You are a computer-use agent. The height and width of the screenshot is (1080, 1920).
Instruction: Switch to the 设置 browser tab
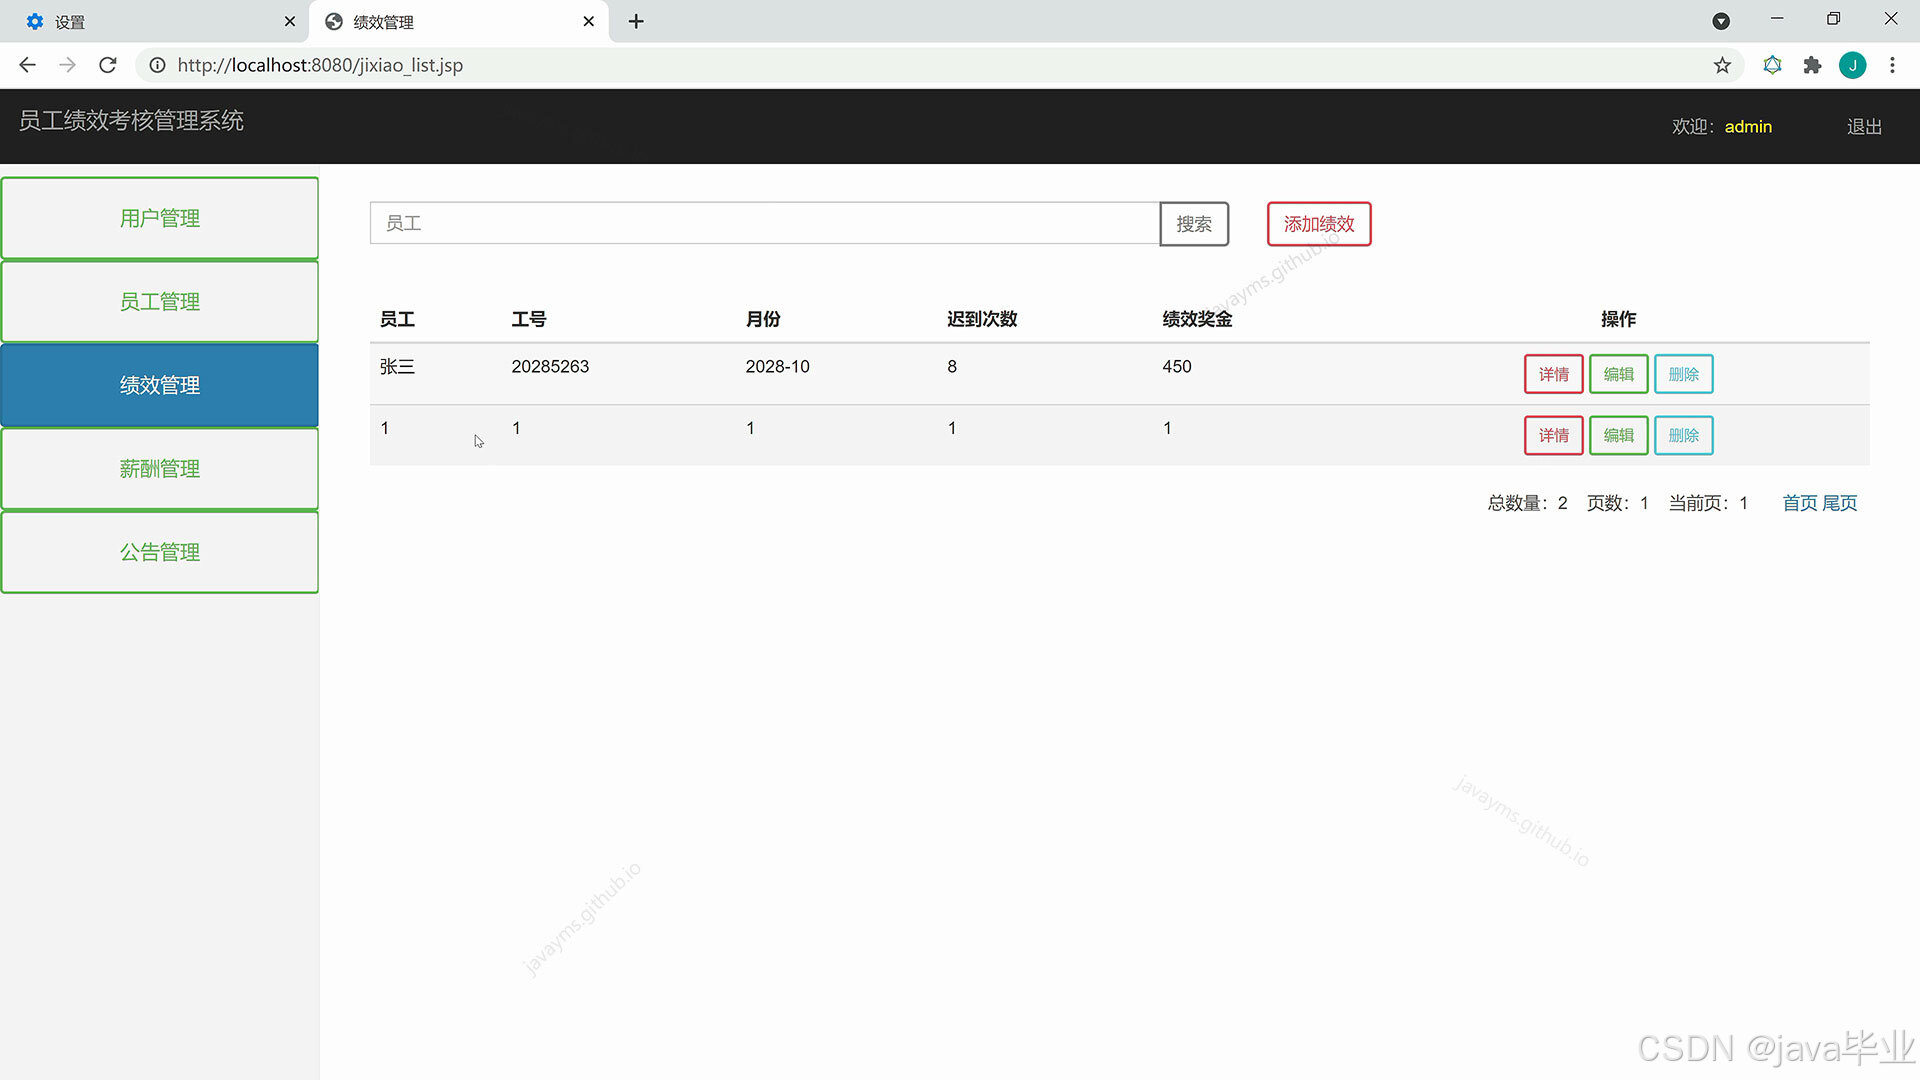155,21
